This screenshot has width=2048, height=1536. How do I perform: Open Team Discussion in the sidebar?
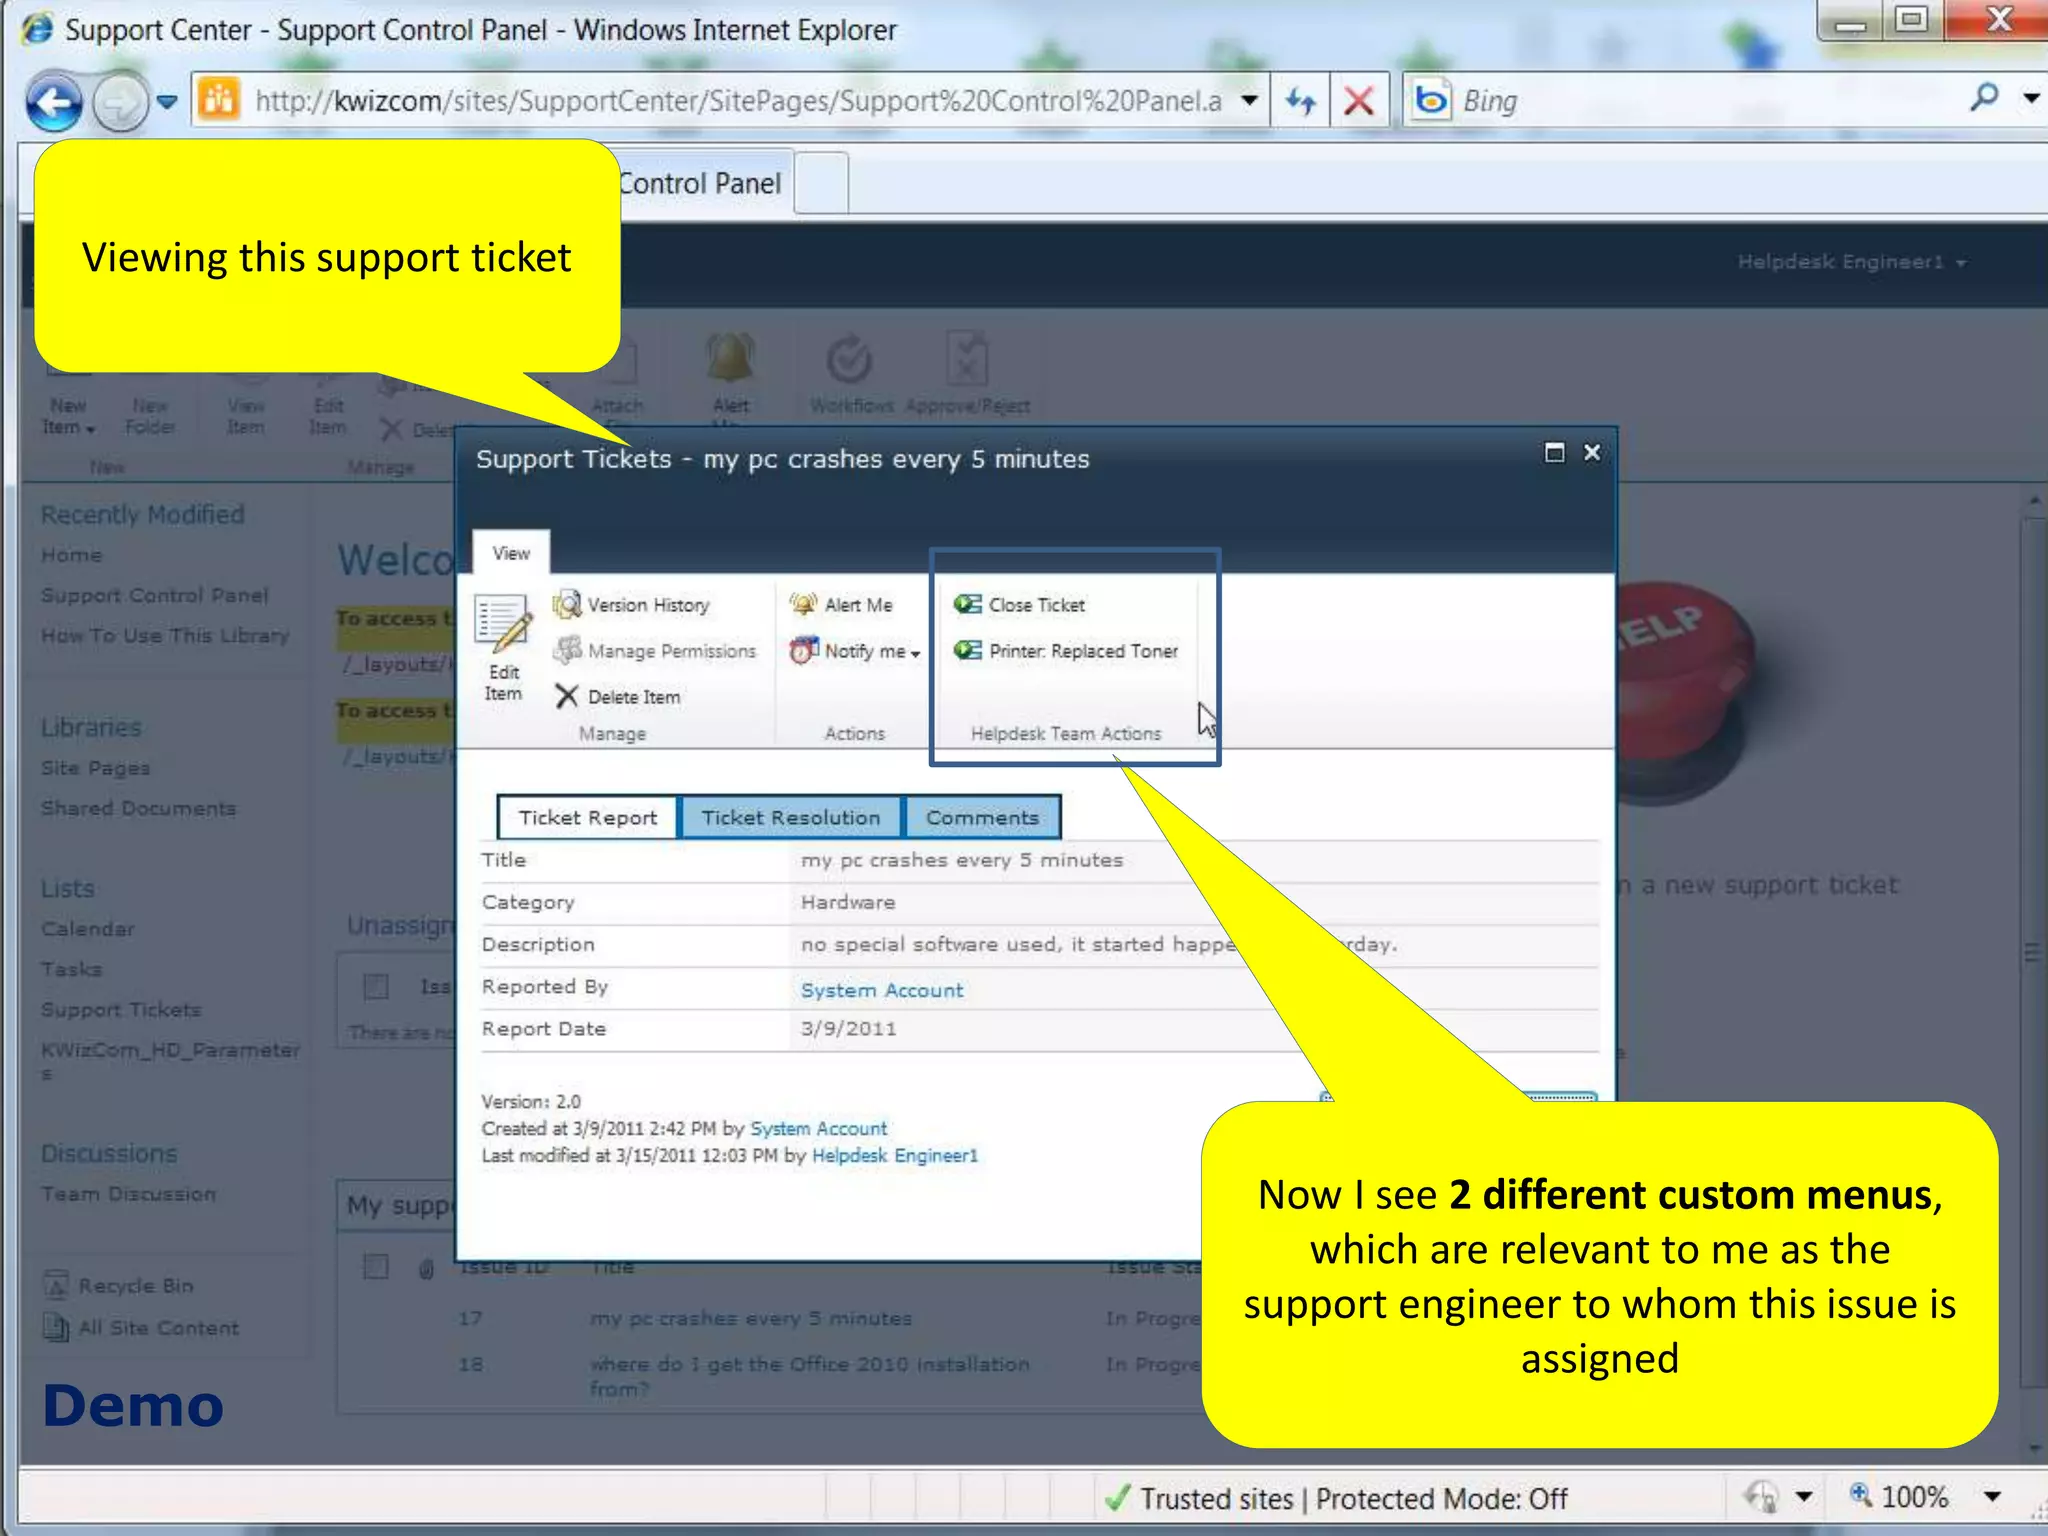click(x=128, y=1194)
